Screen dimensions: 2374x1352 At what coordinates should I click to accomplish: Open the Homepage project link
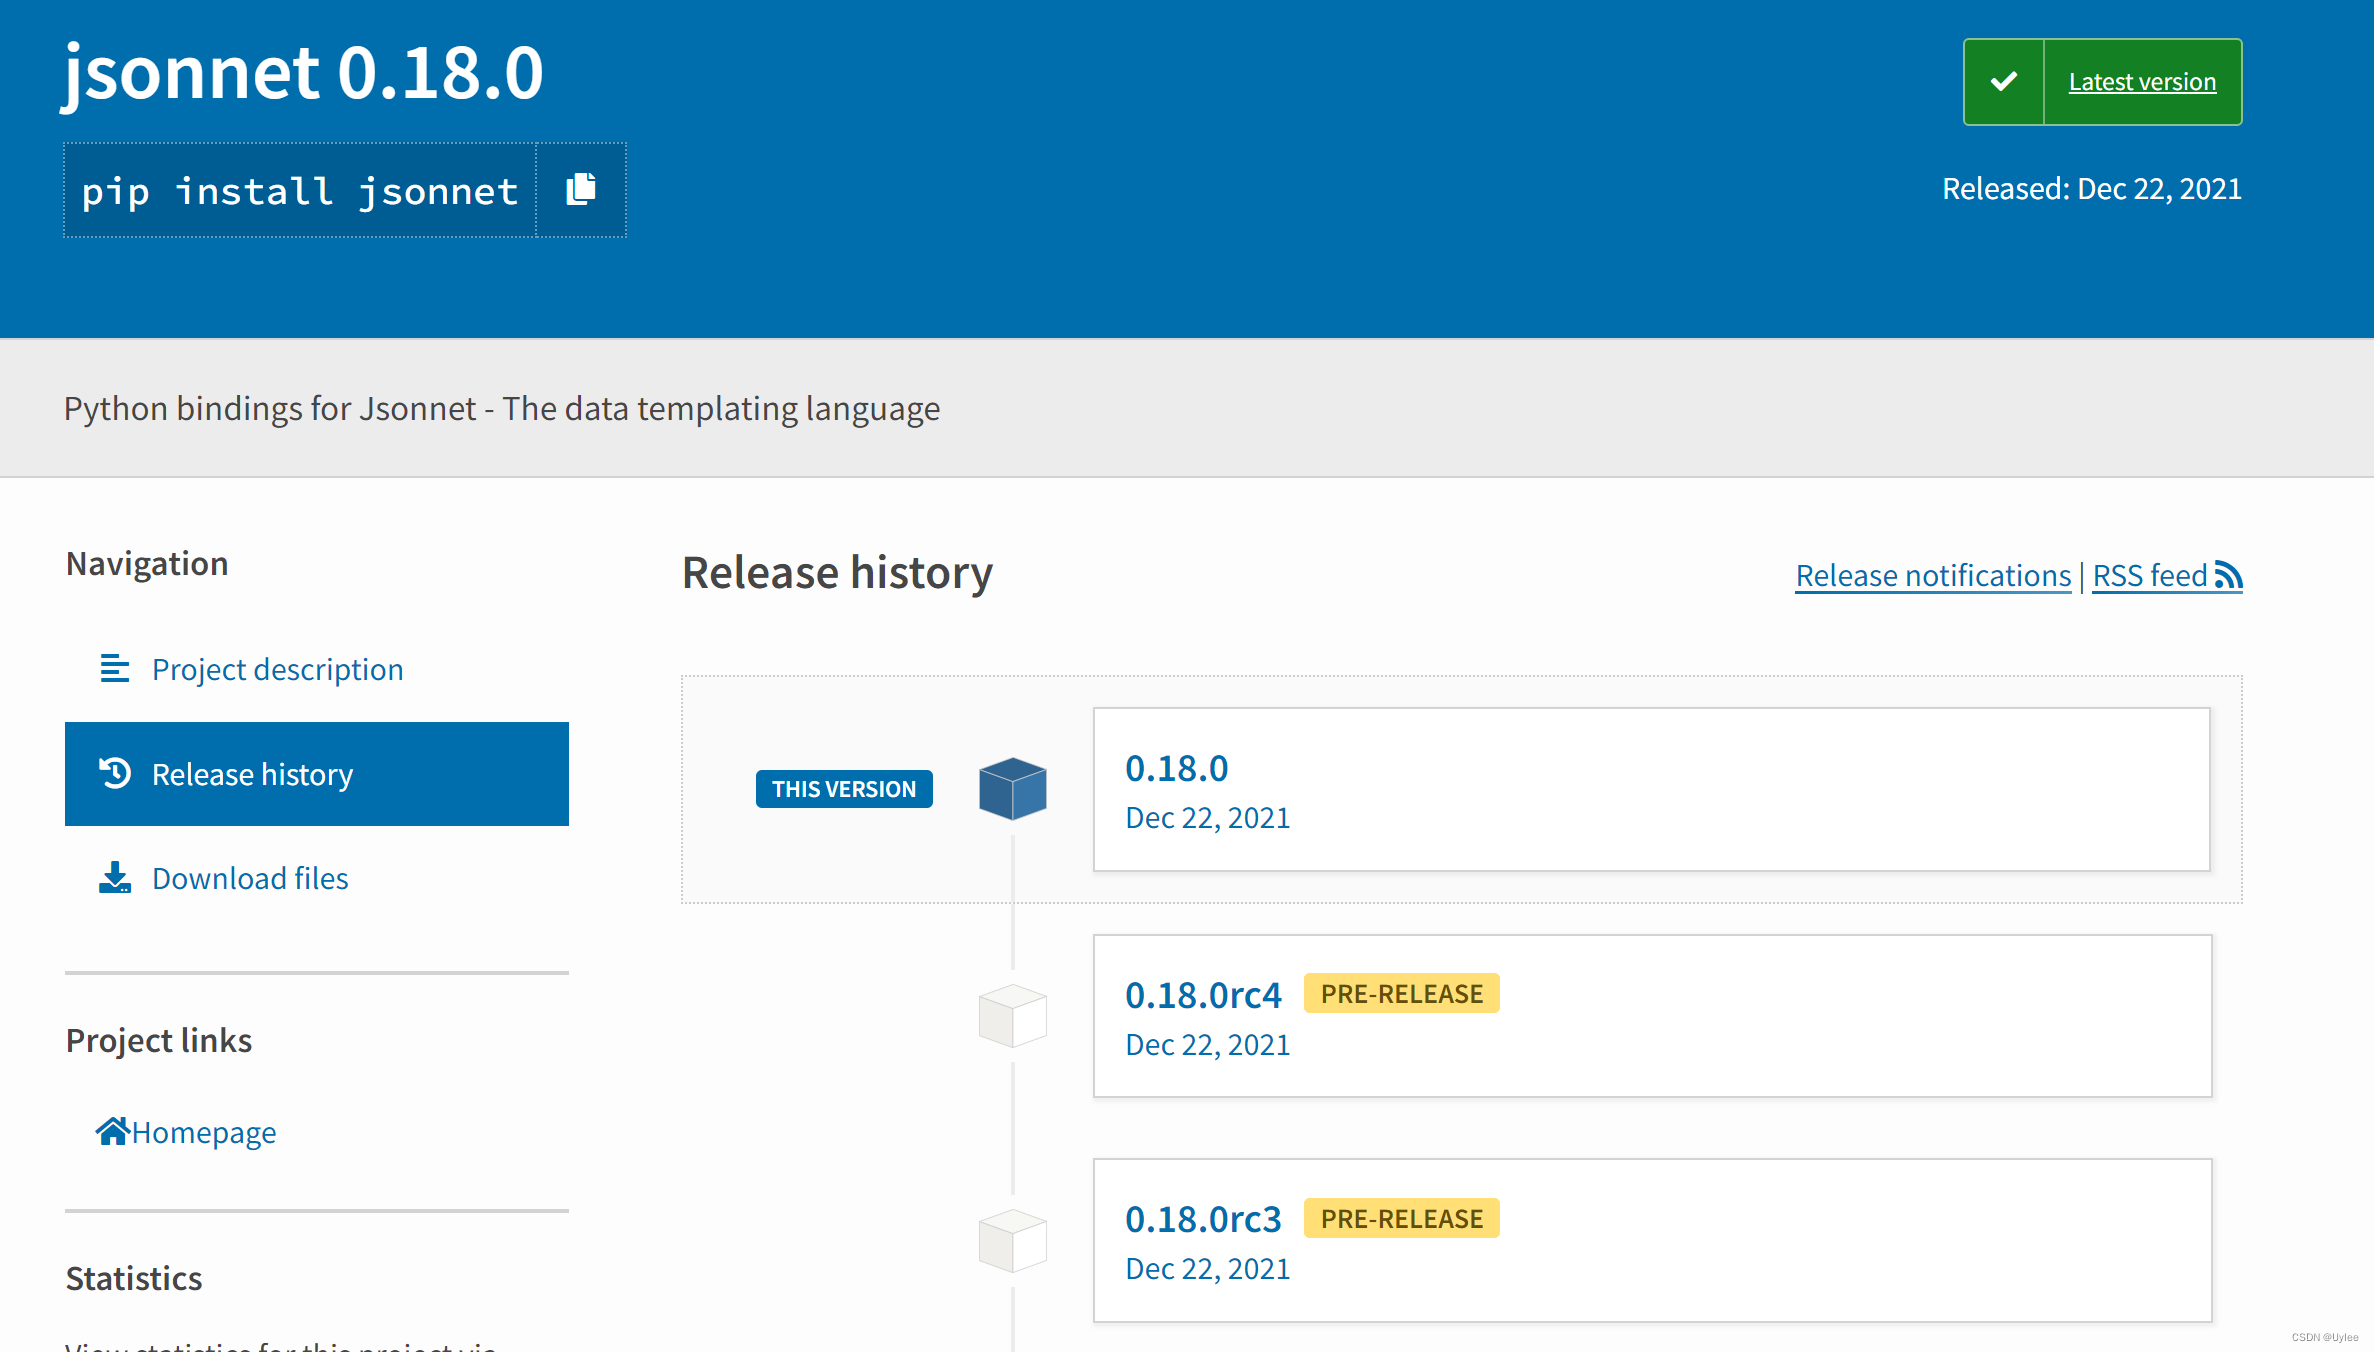[202, 1132]
